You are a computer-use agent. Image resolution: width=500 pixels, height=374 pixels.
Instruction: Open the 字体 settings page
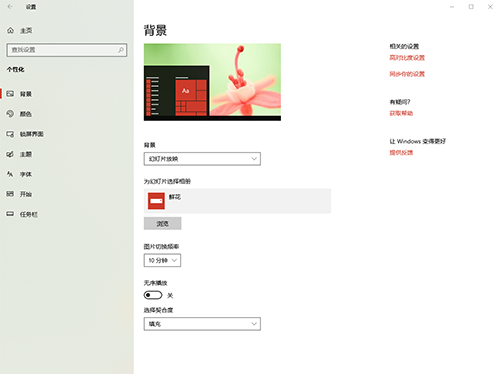coord(26,174)
